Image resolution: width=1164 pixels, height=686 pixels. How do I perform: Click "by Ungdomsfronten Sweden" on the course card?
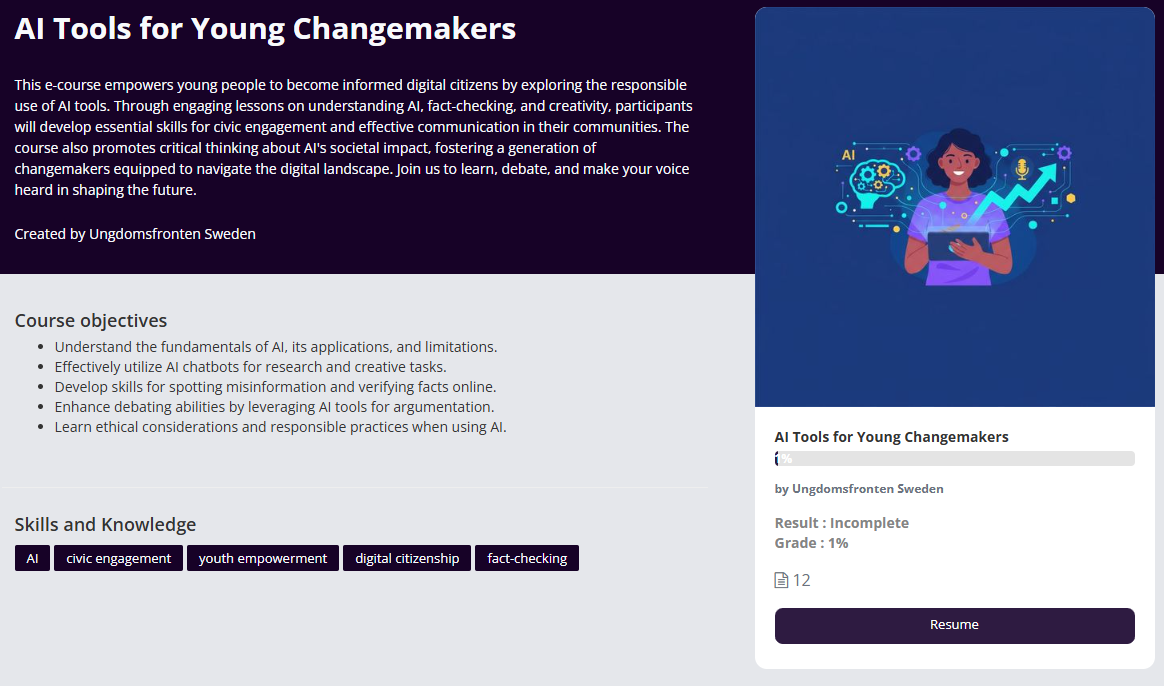(859, 489)
